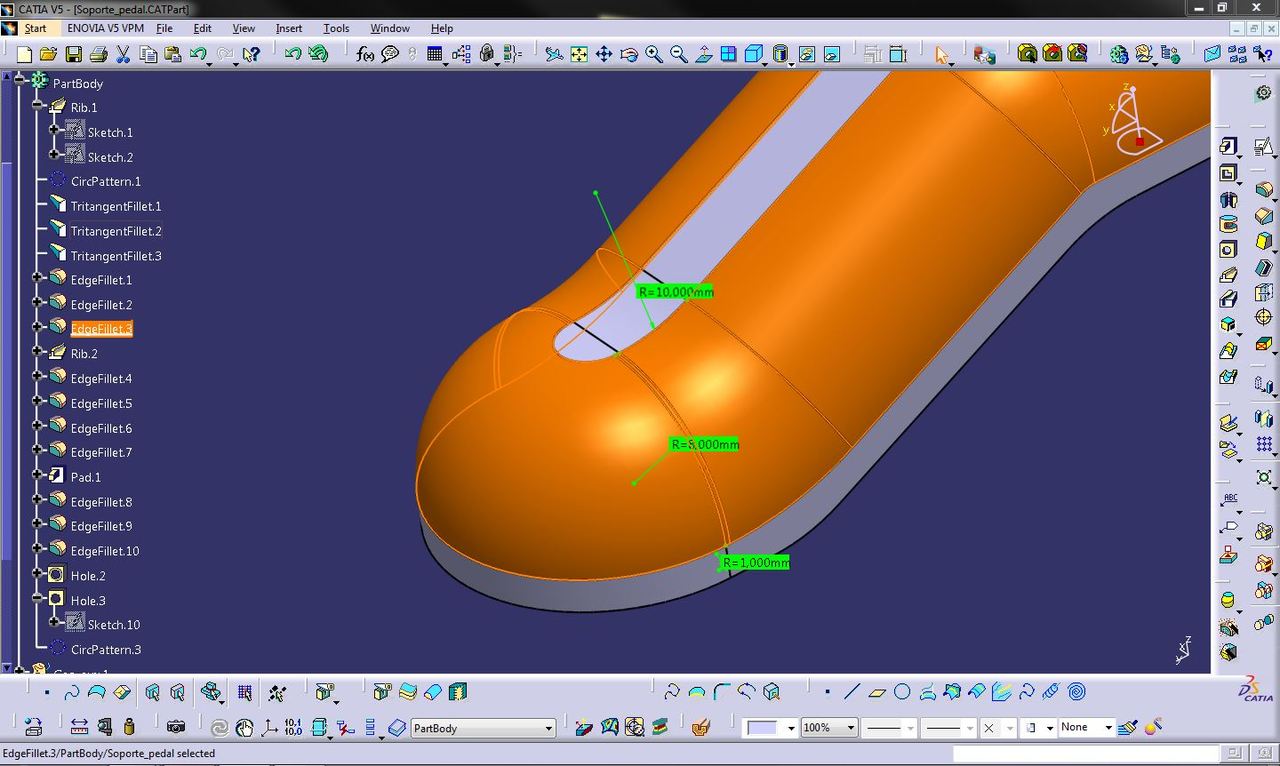Click the Paste clipboard icon
This screenshot has width=1280, height=766.
pos(172,54)
